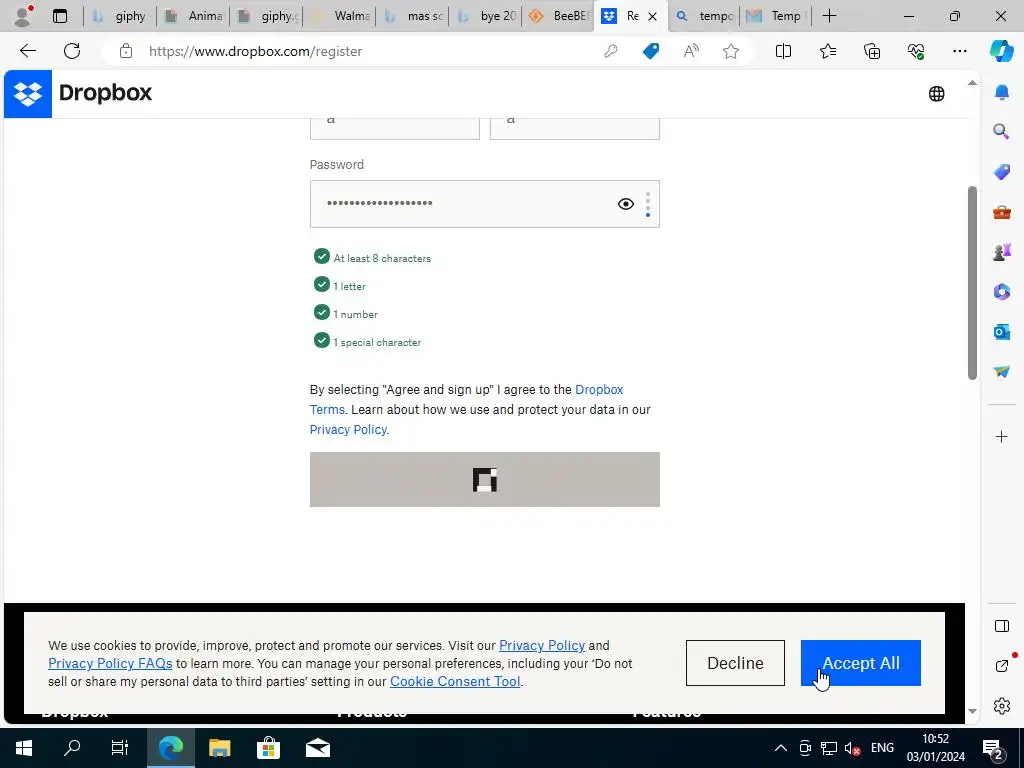Open Windows taskbar search

coord(72,748)
